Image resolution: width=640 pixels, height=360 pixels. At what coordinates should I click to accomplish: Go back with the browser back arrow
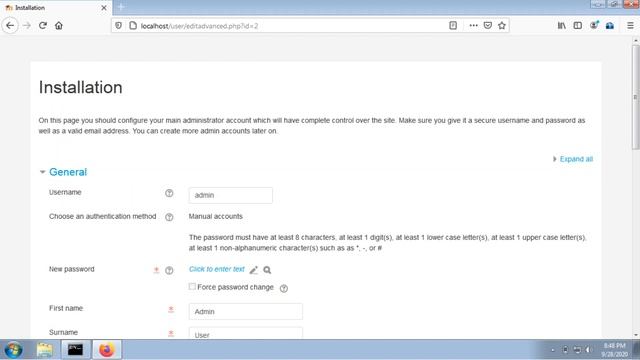[10, 25]
